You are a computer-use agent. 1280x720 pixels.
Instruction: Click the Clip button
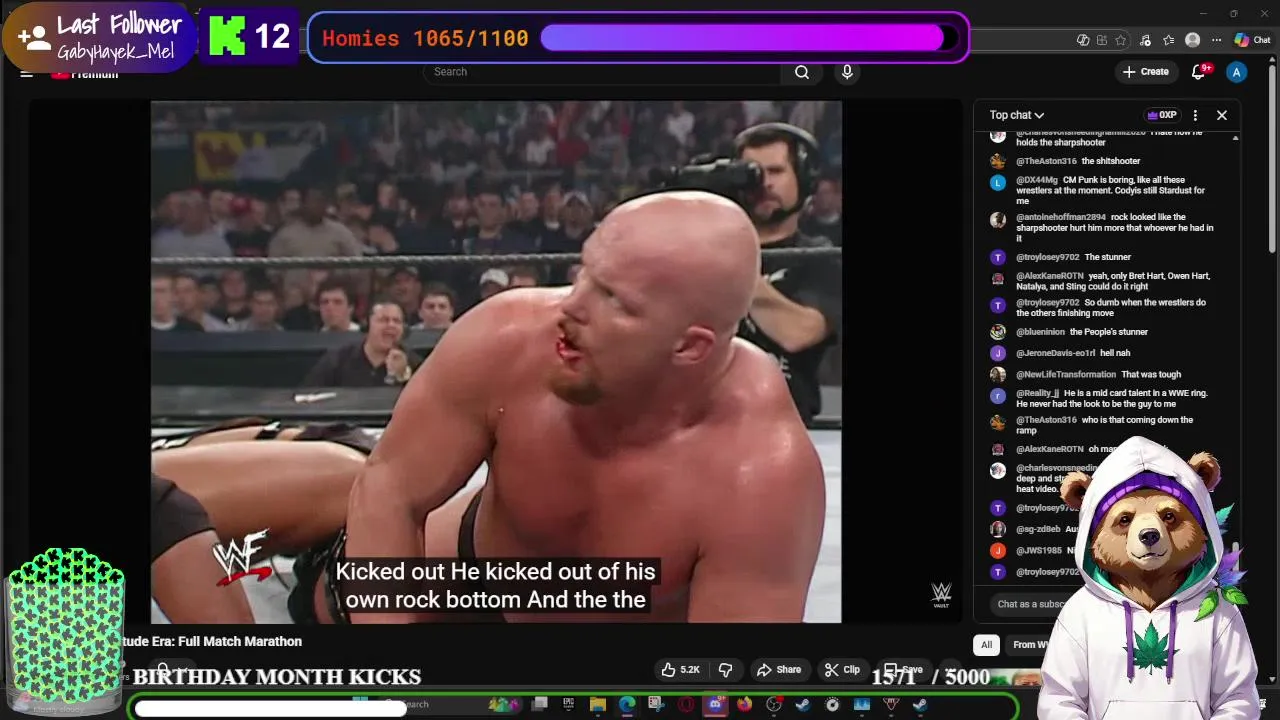842,669
